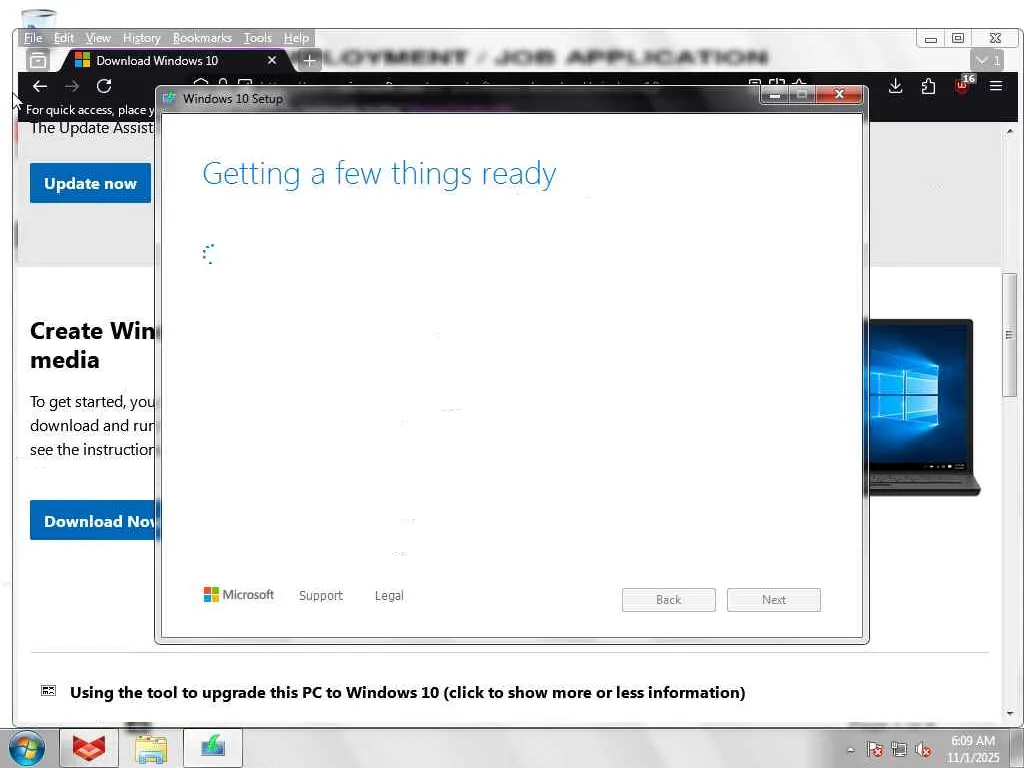
Task: Open the Tools menu
Action: pos(257,38)
